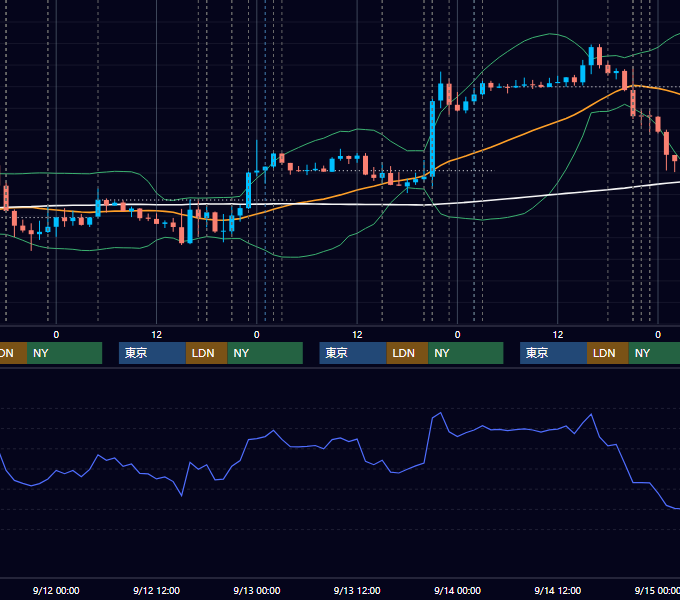Image resolution: width=680 pixels, height=600 pixels.
Task: Select the 東京 session block on 9/14
Action: pos(553,353)
